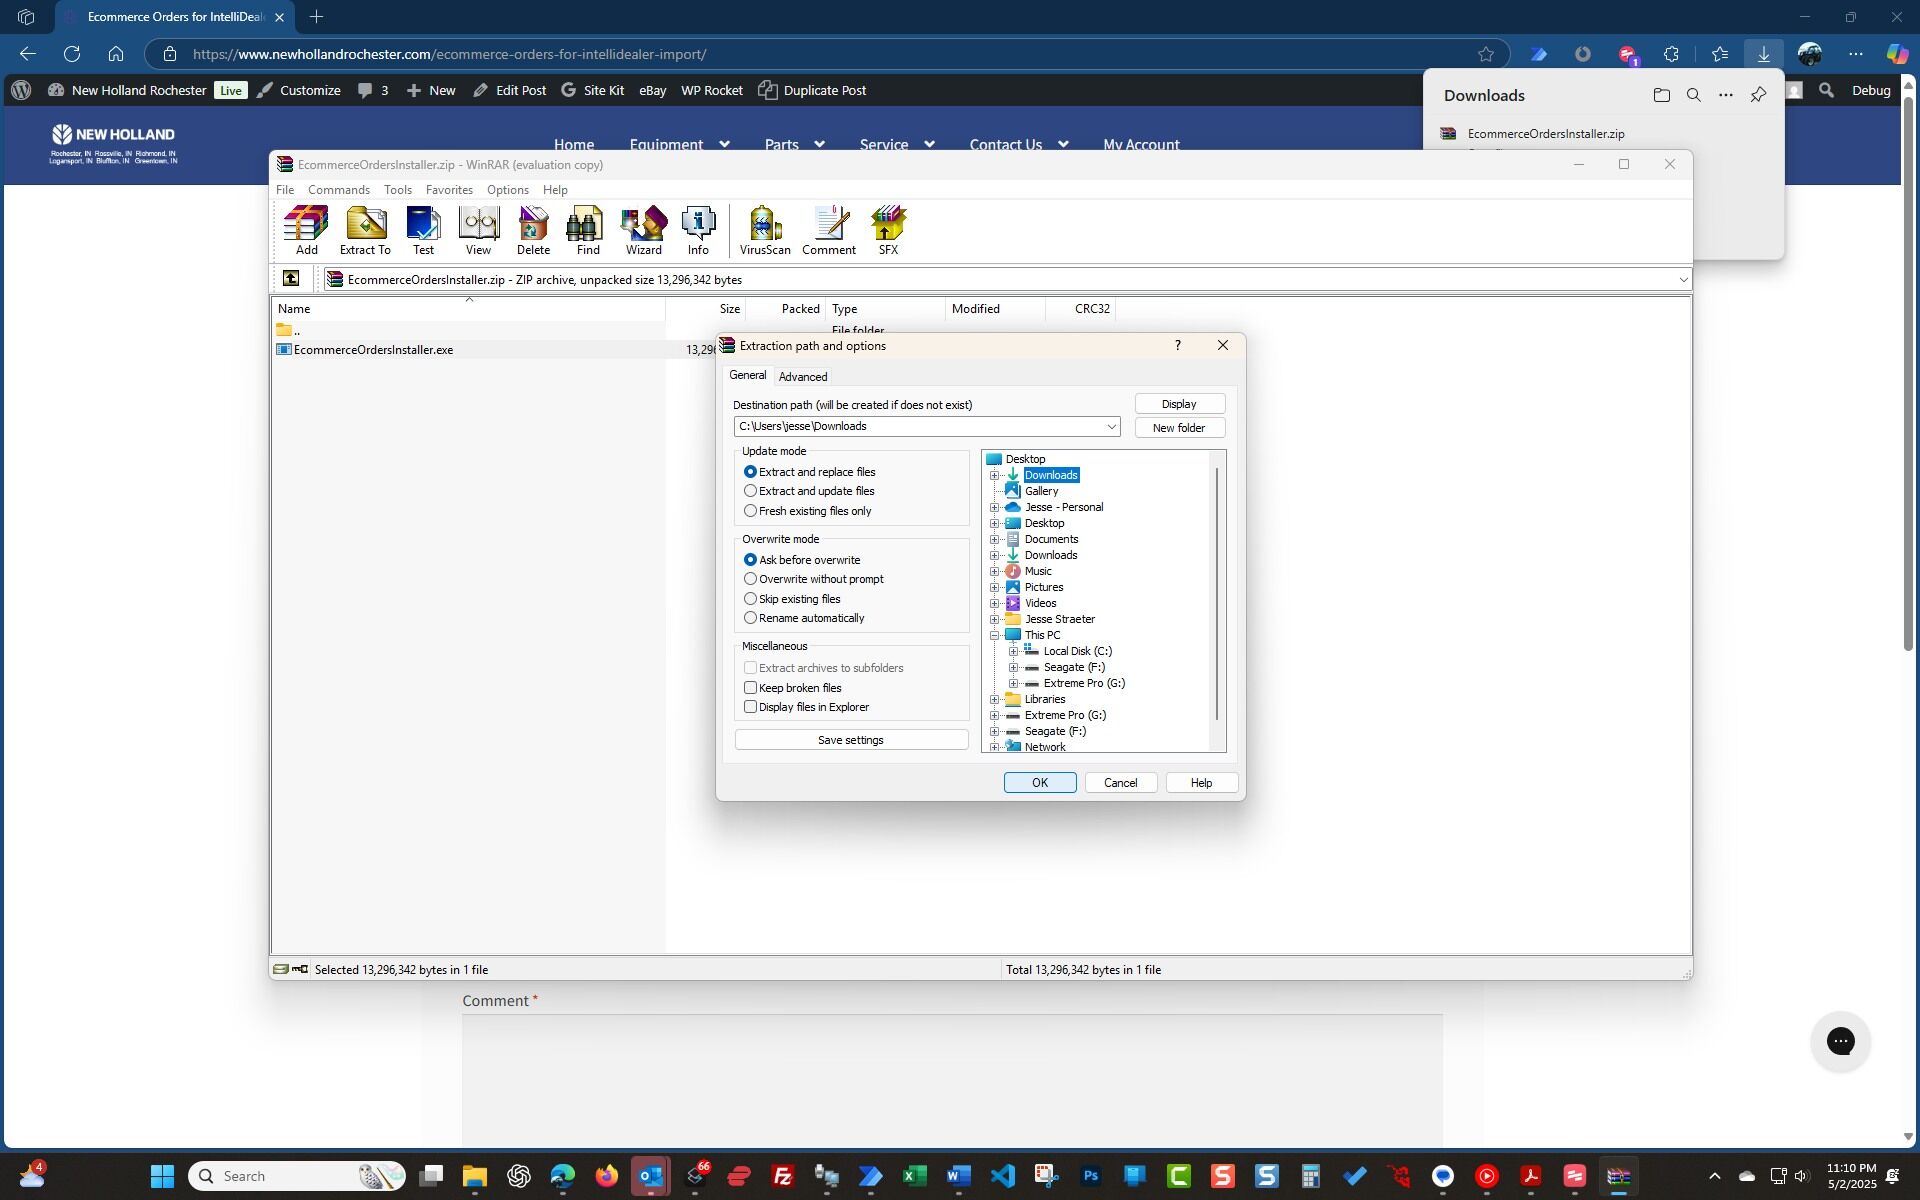This screenshot has height=1200, width=1920.
Task: Switch to the Advanced tab
Action: point(802,377)
